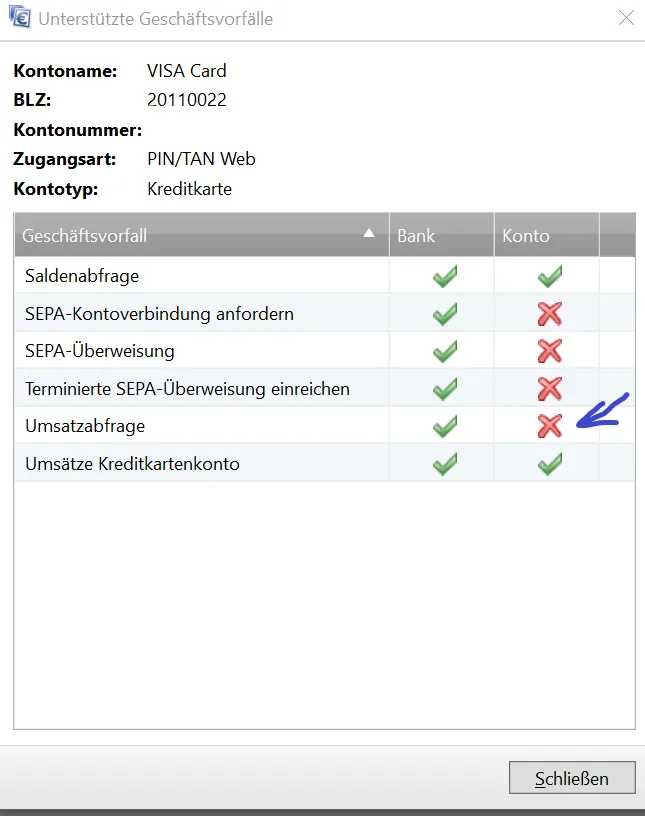Click Bank checkmark for Saldenabfrage
The image size is (645, 816).
tap(445, 276)
